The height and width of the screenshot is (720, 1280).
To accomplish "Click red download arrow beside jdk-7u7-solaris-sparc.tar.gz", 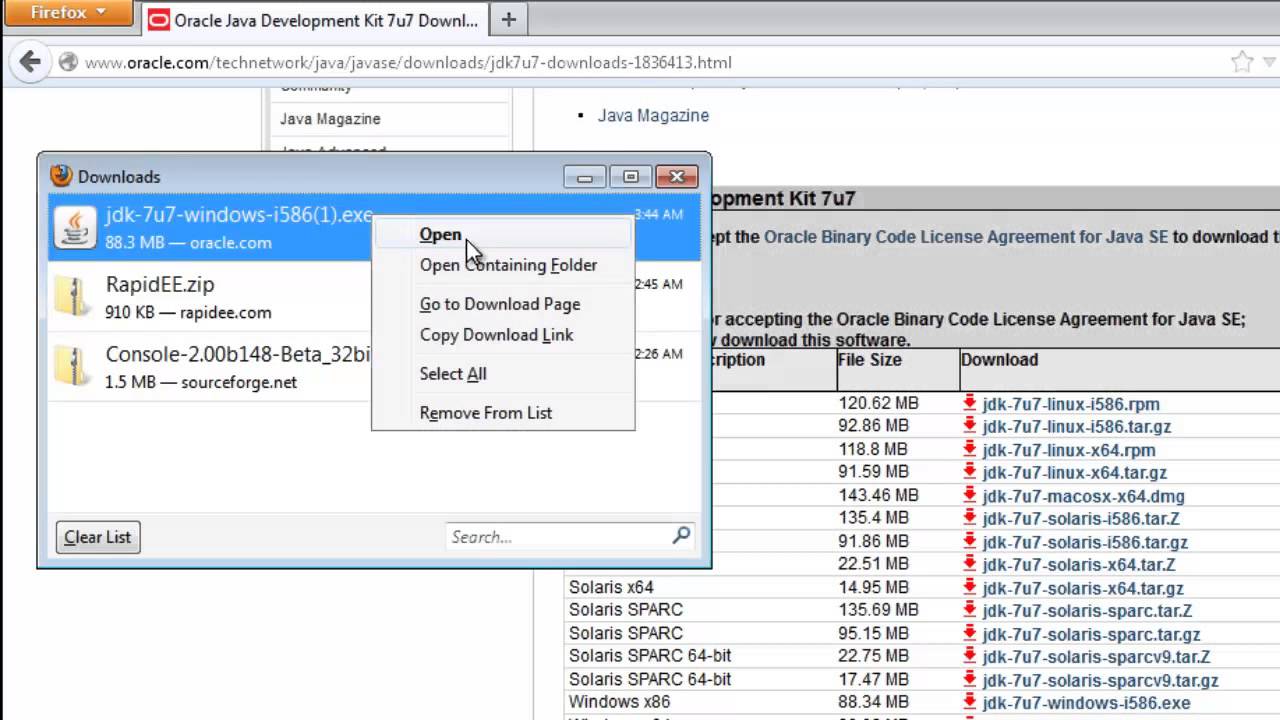I will tap(969, 633).
